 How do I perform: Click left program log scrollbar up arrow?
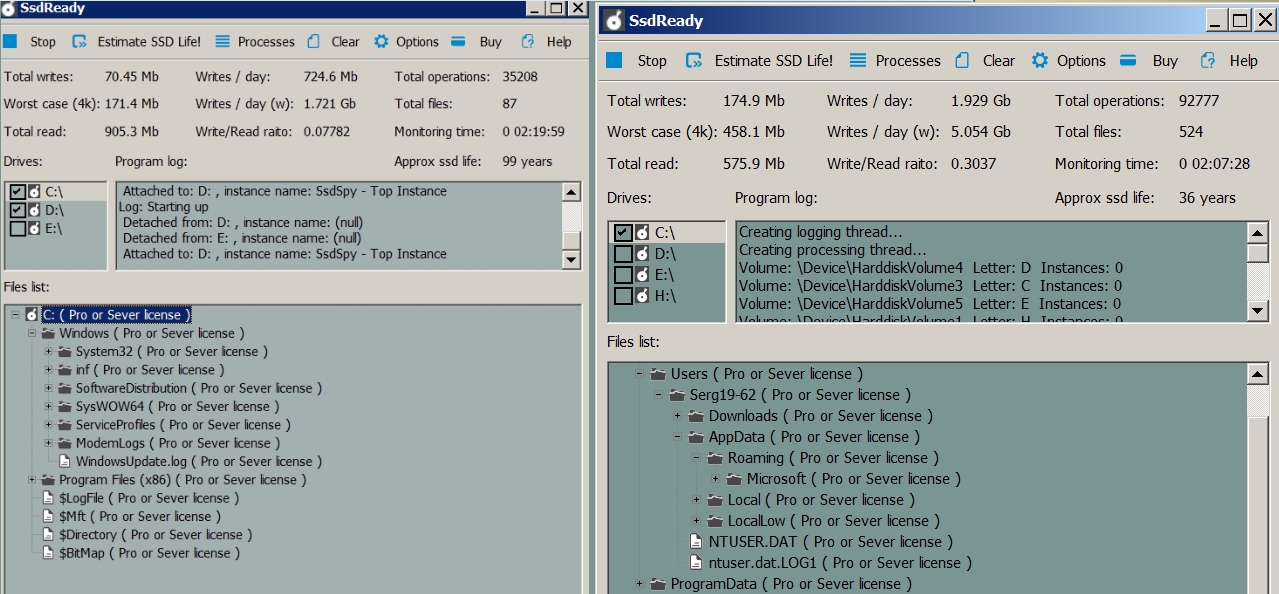pos(571,192)
